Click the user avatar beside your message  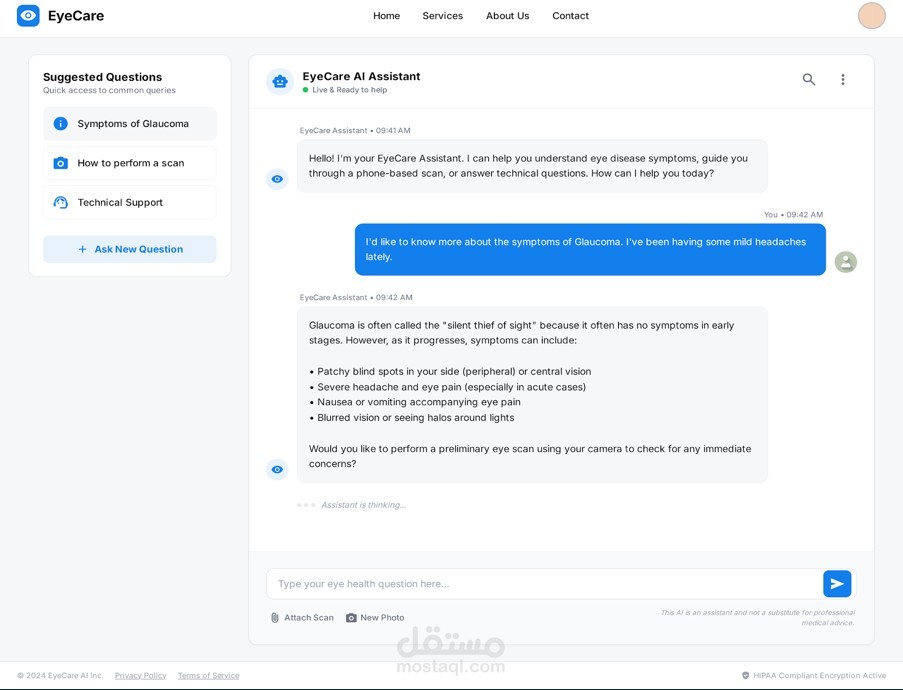pyautogui.click(x=845, y=262)
